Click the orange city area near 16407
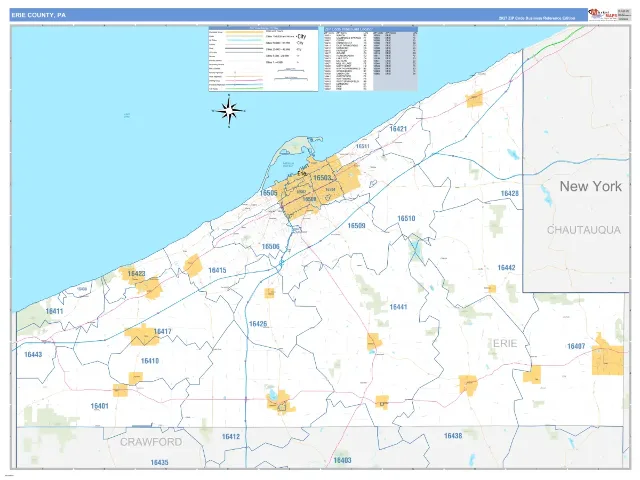The width and height of the screenshot is (640, 480). tap(607, 355)
